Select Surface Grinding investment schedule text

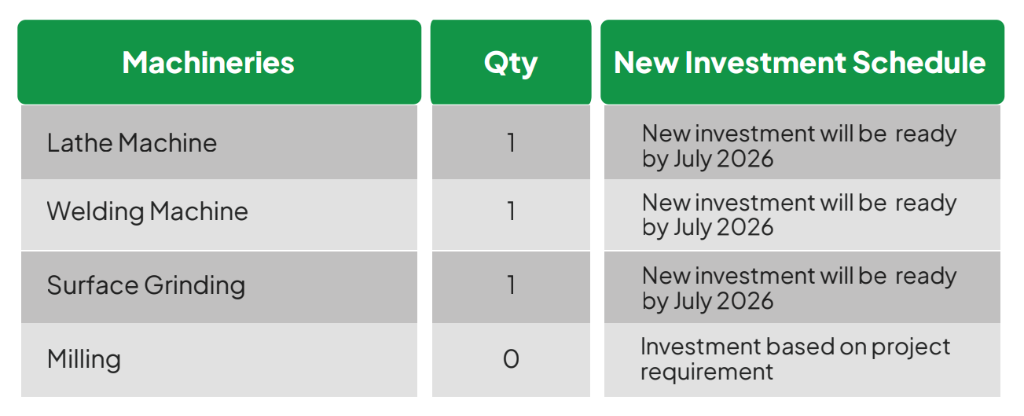coord(799,288)
